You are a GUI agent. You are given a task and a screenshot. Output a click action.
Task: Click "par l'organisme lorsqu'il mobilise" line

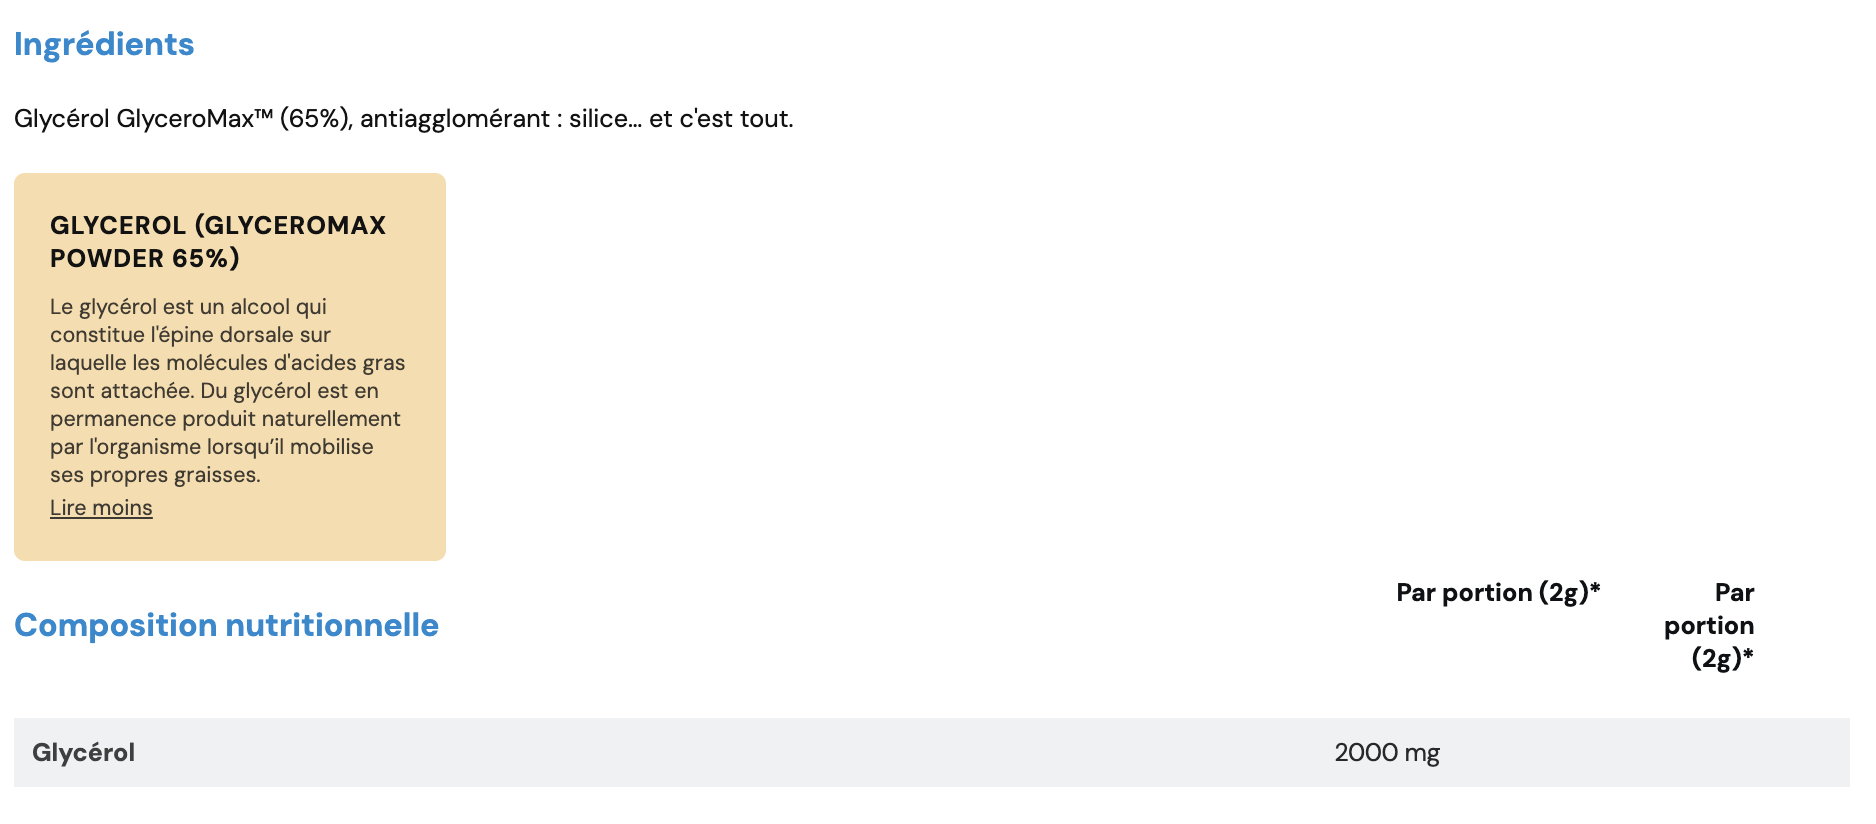point(211,447)
